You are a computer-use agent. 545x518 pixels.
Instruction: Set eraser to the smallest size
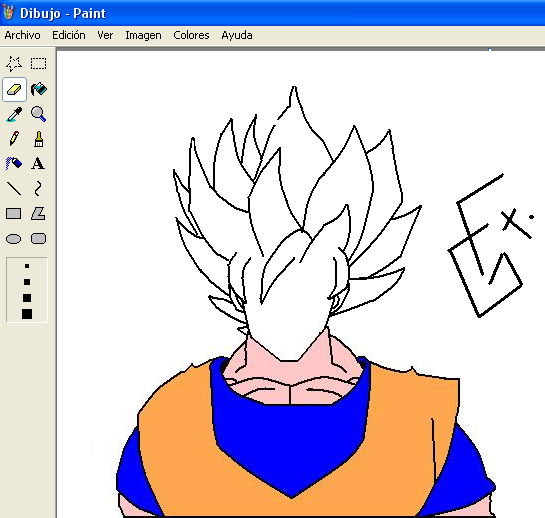[27, 266]
